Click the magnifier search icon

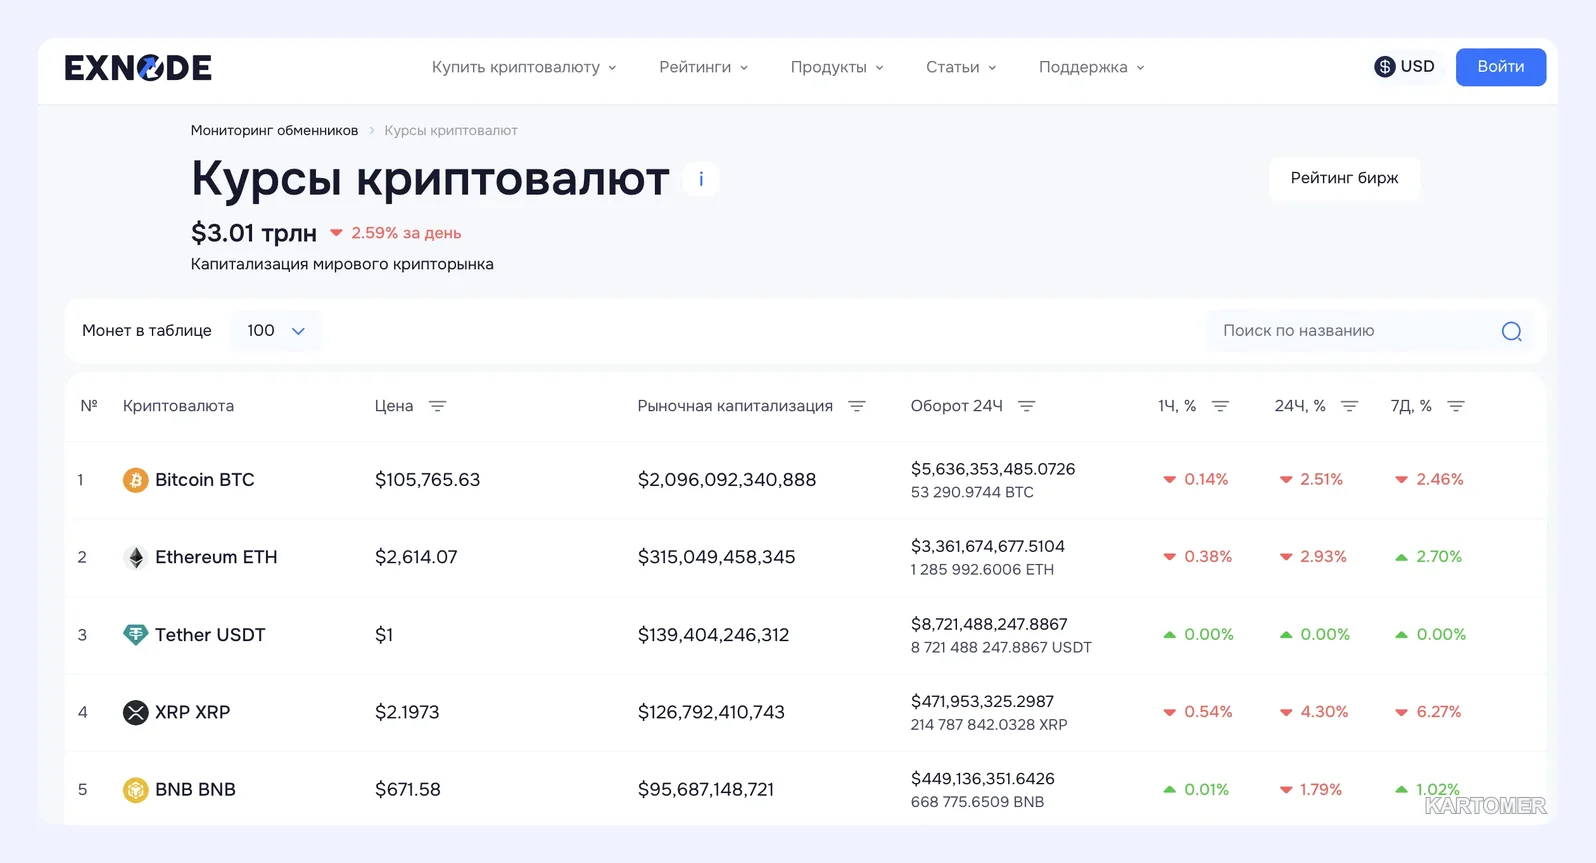coord(1511,331)
